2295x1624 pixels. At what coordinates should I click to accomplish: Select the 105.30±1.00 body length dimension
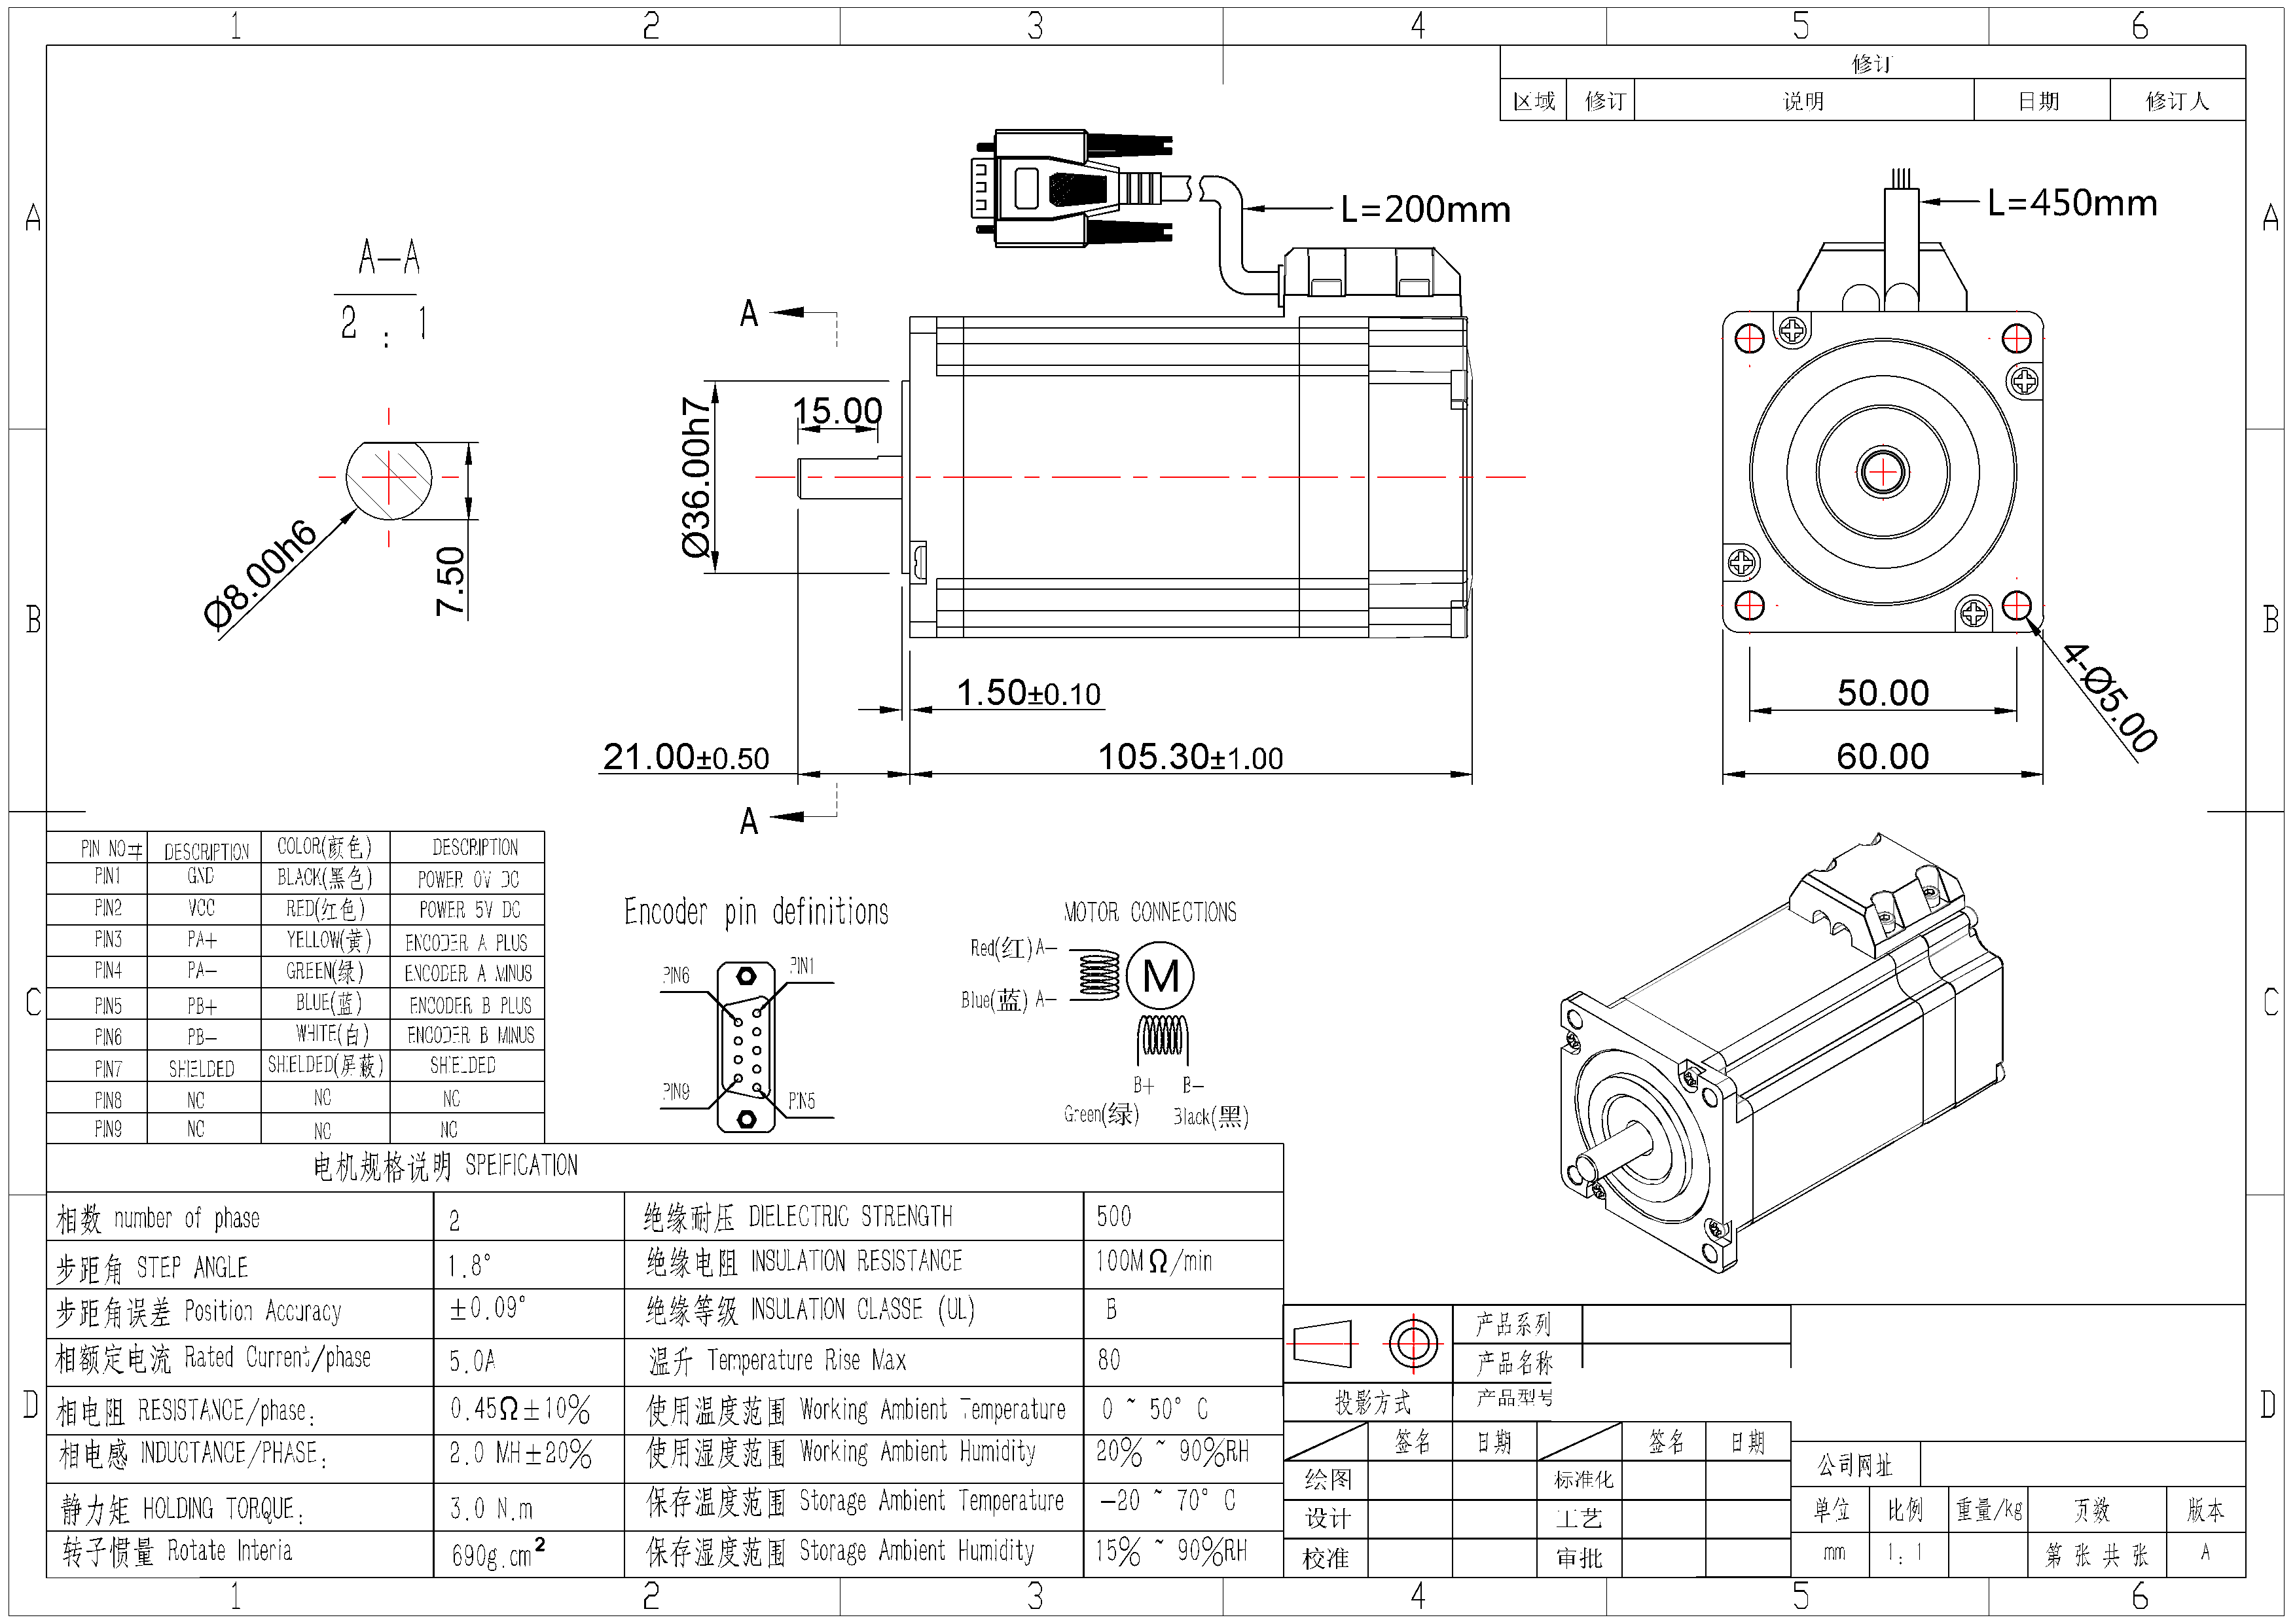pos(1190,757)
